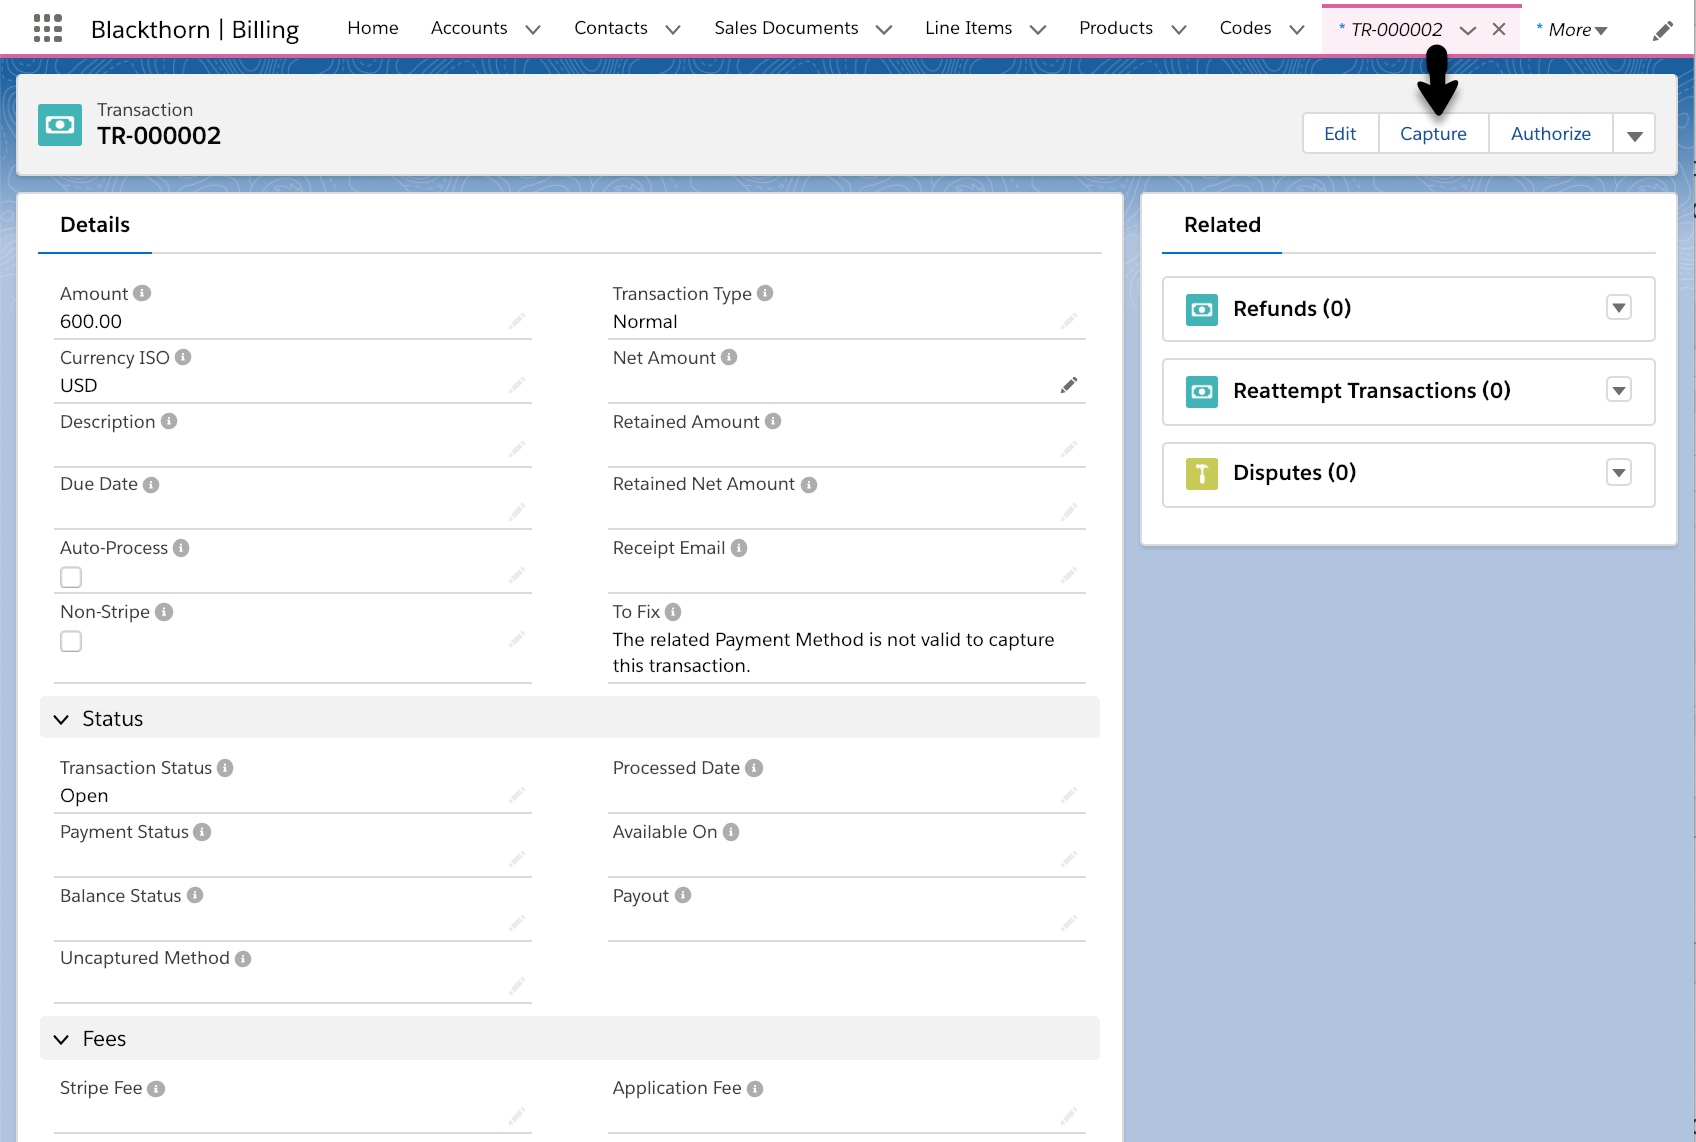The height and width of the screenshot is (1142, 1696).
Task: Click info icon next to To Fix
Action: pyautogui.click(x=673, y=611)
